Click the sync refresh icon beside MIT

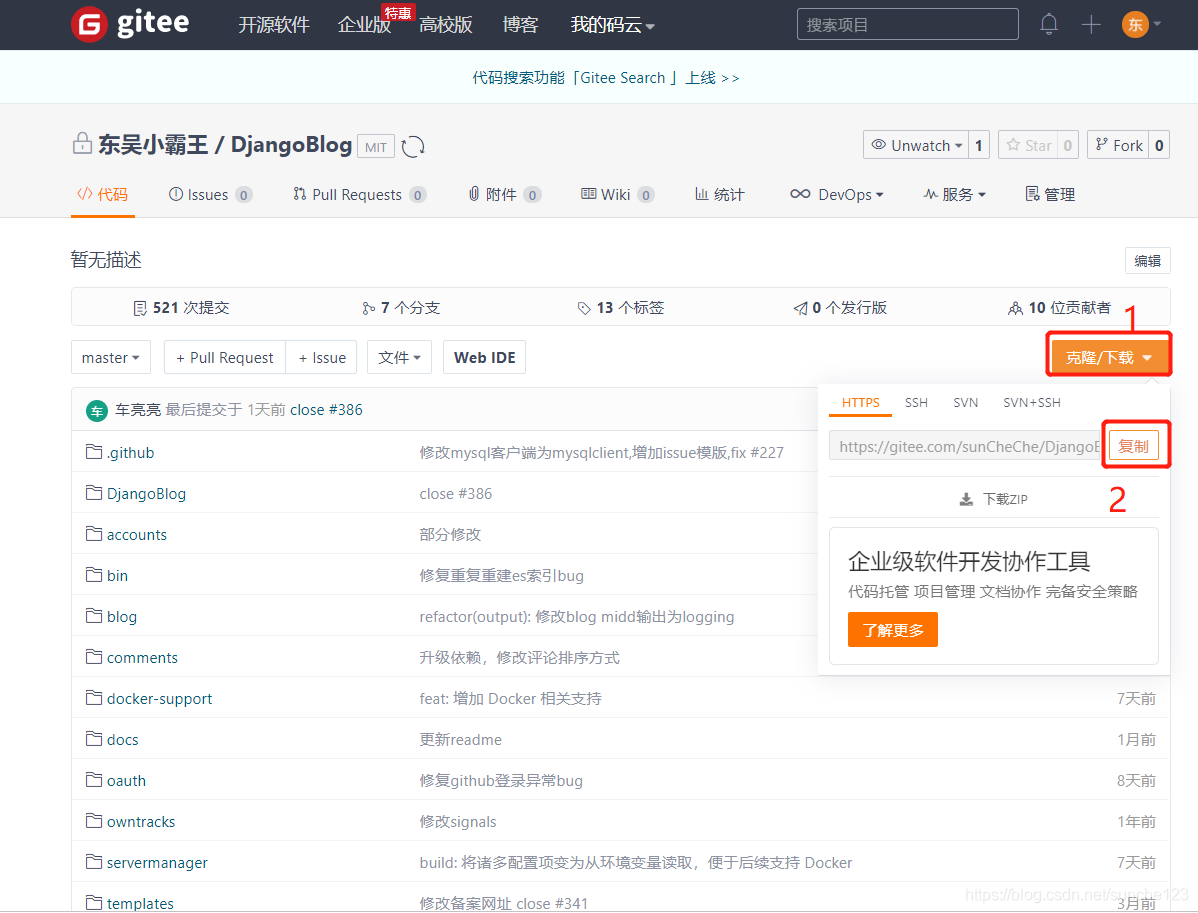click(413, 146)
